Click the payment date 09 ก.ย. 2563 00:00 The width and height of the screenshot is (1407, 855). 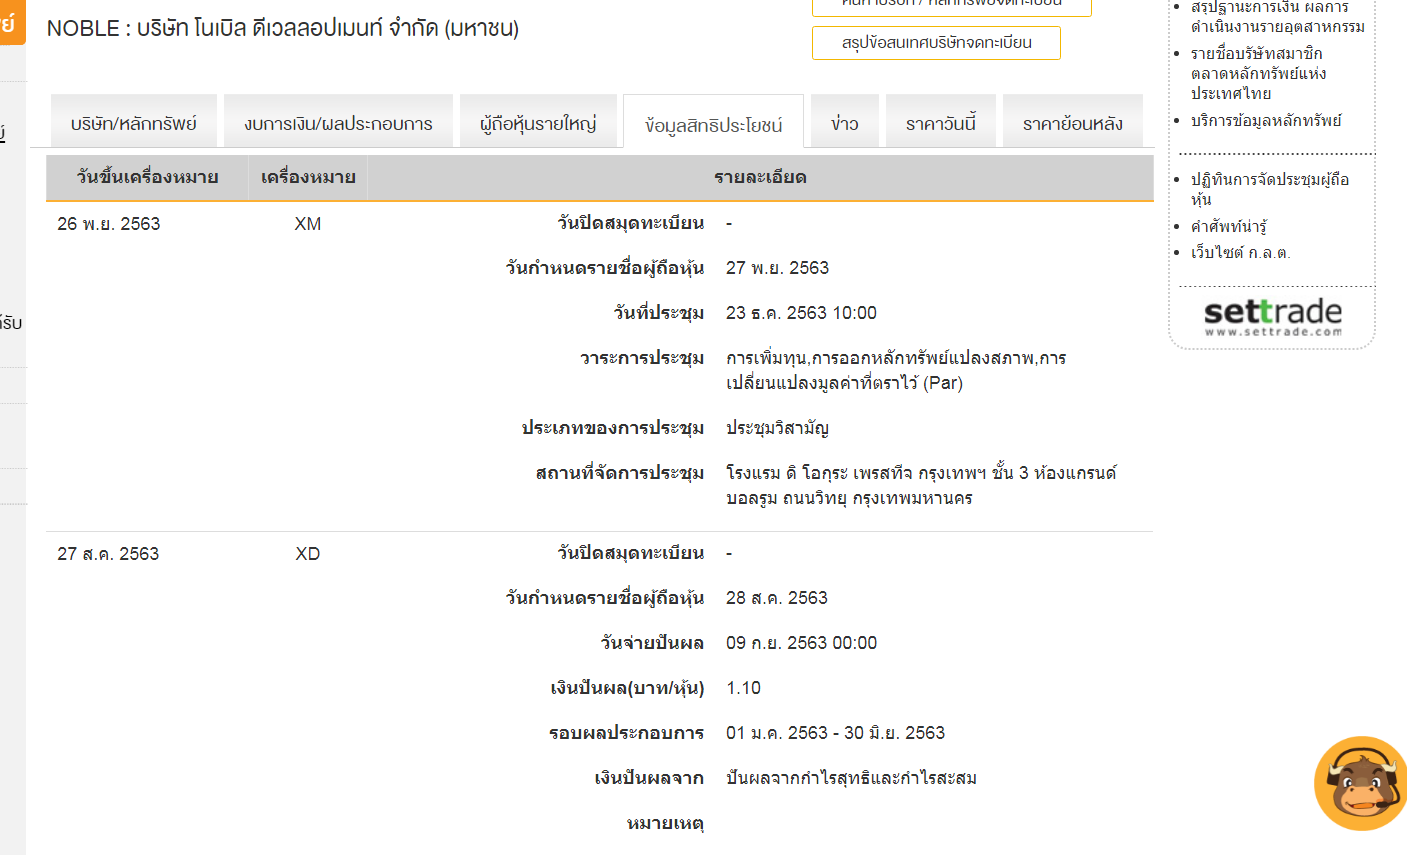pos(801,643)
